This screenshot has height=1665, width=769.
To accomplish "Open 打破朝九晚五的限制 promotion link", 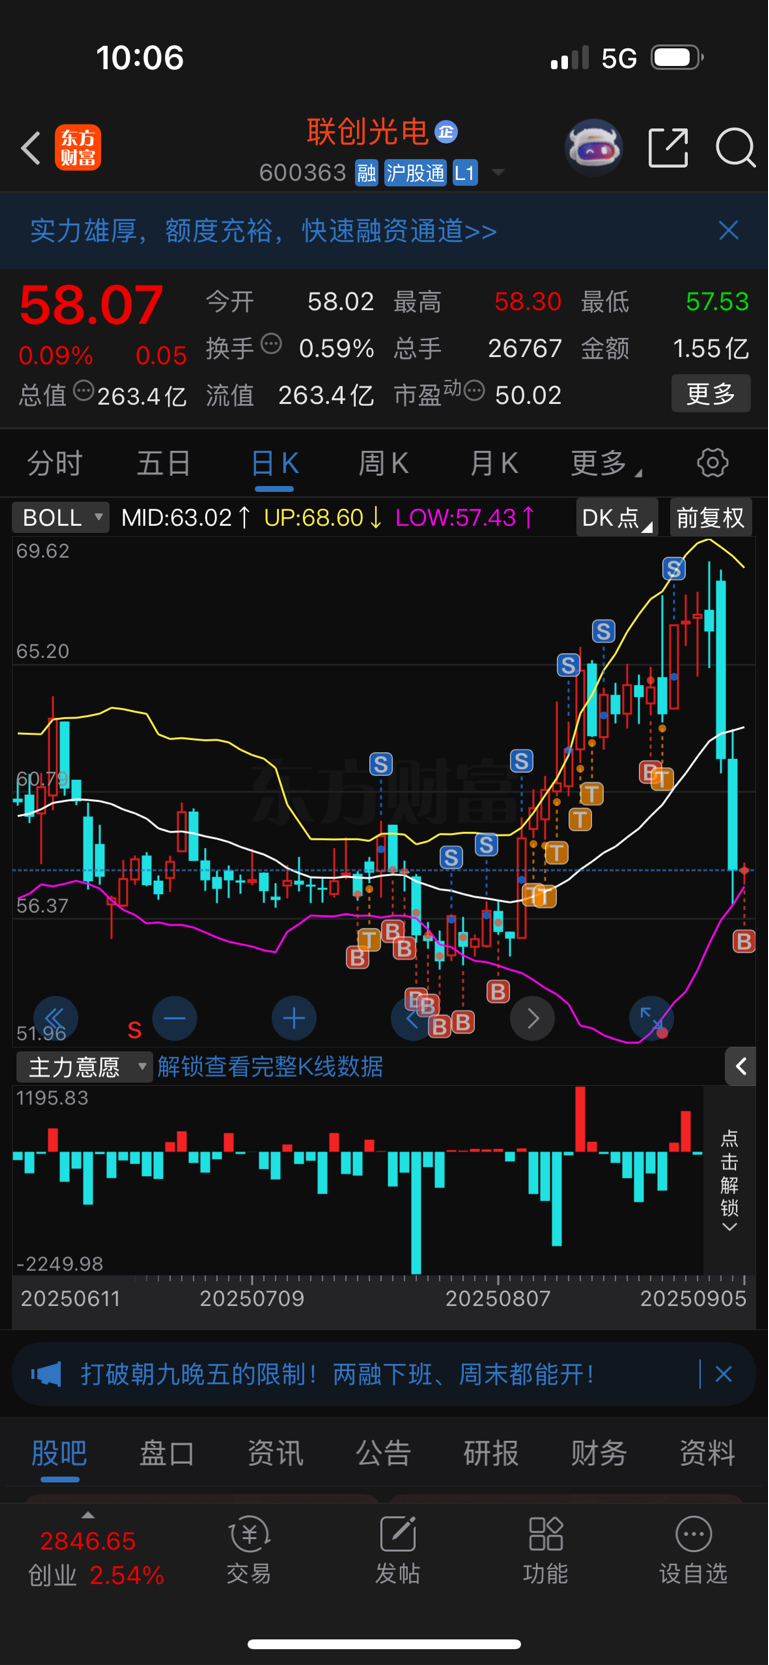I will (x=338, y=1374).
